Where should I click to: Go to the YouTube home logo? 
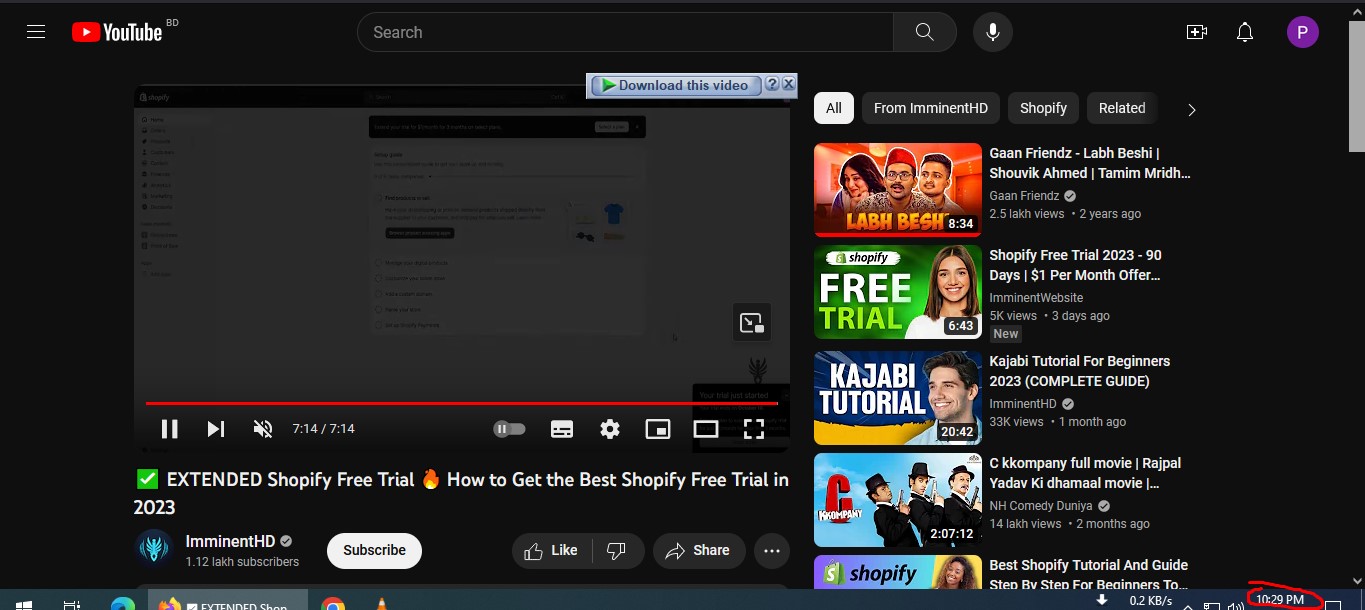[x=117, y=32]
